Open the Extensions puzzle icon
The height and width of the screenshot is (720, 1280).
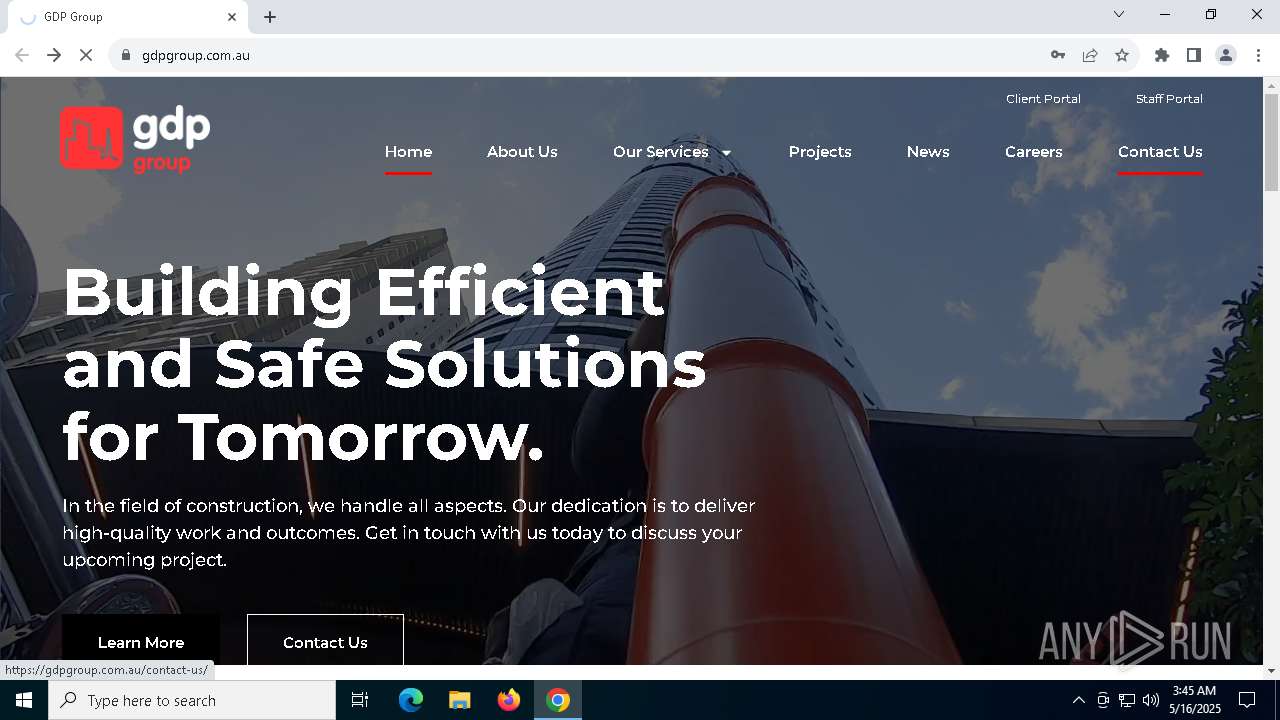[1162, 55]
